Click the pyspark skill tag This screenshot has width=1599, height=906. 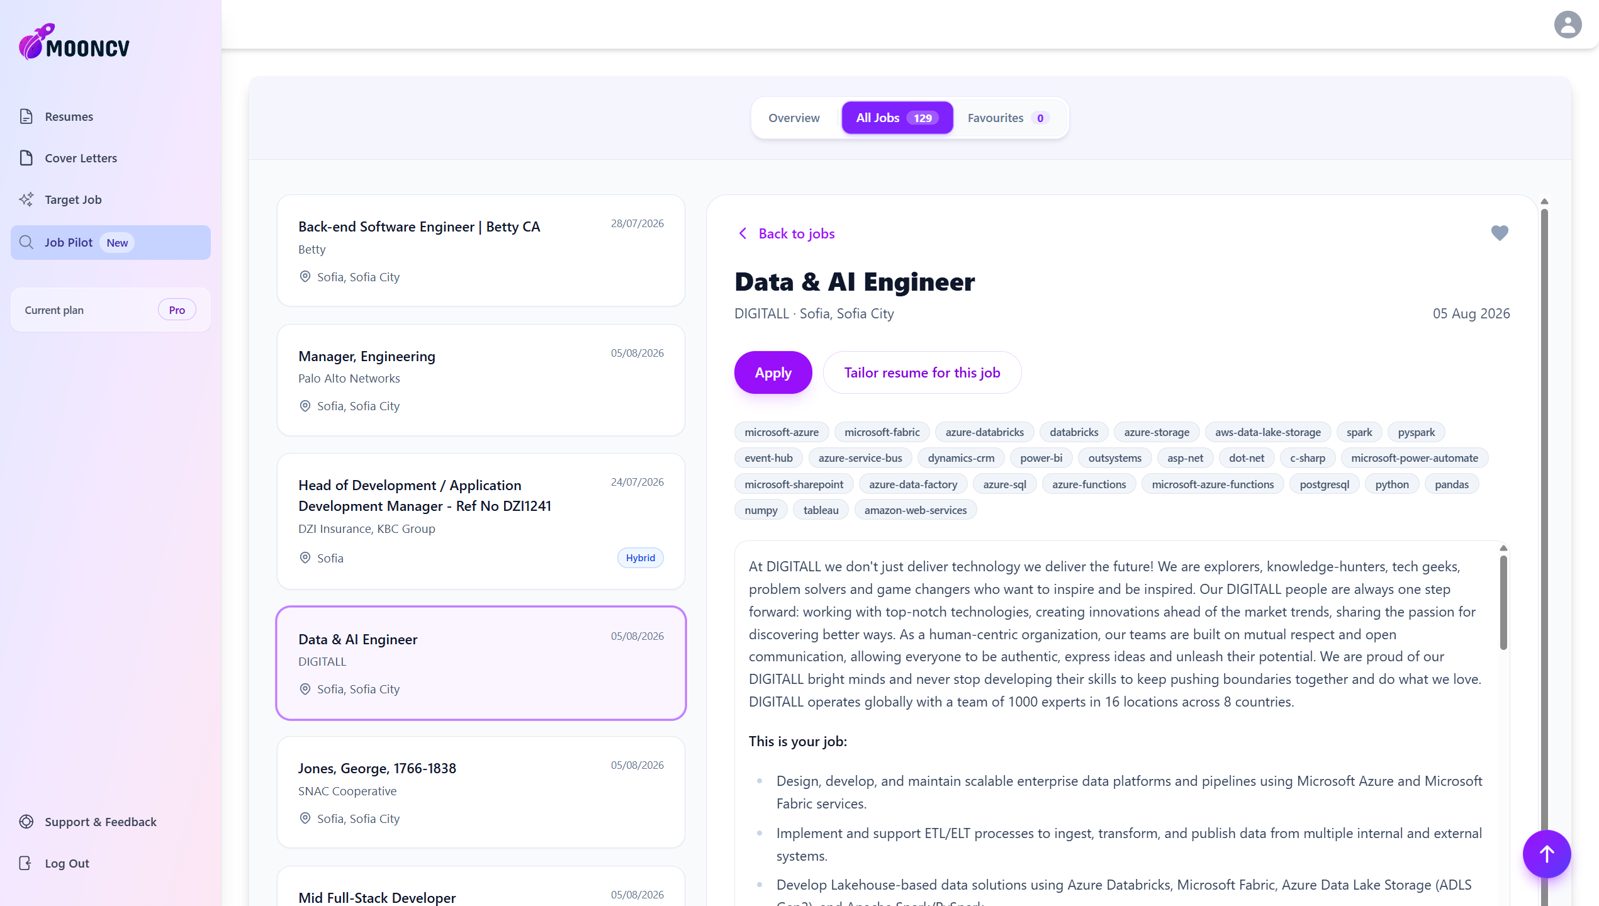1416,432
